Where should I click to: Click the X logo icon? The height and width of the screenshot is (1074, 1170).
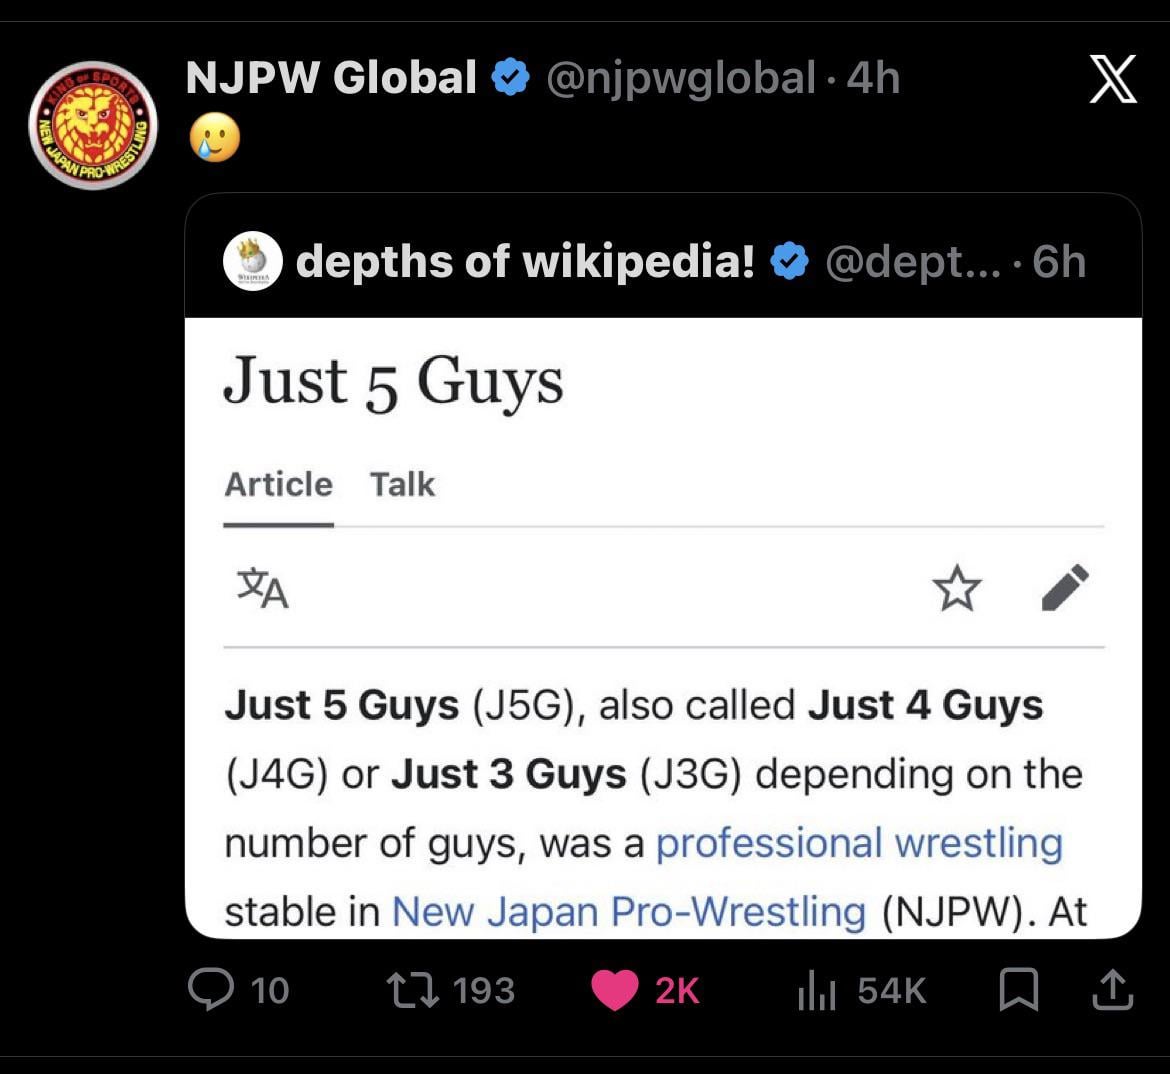point(1112,80)
